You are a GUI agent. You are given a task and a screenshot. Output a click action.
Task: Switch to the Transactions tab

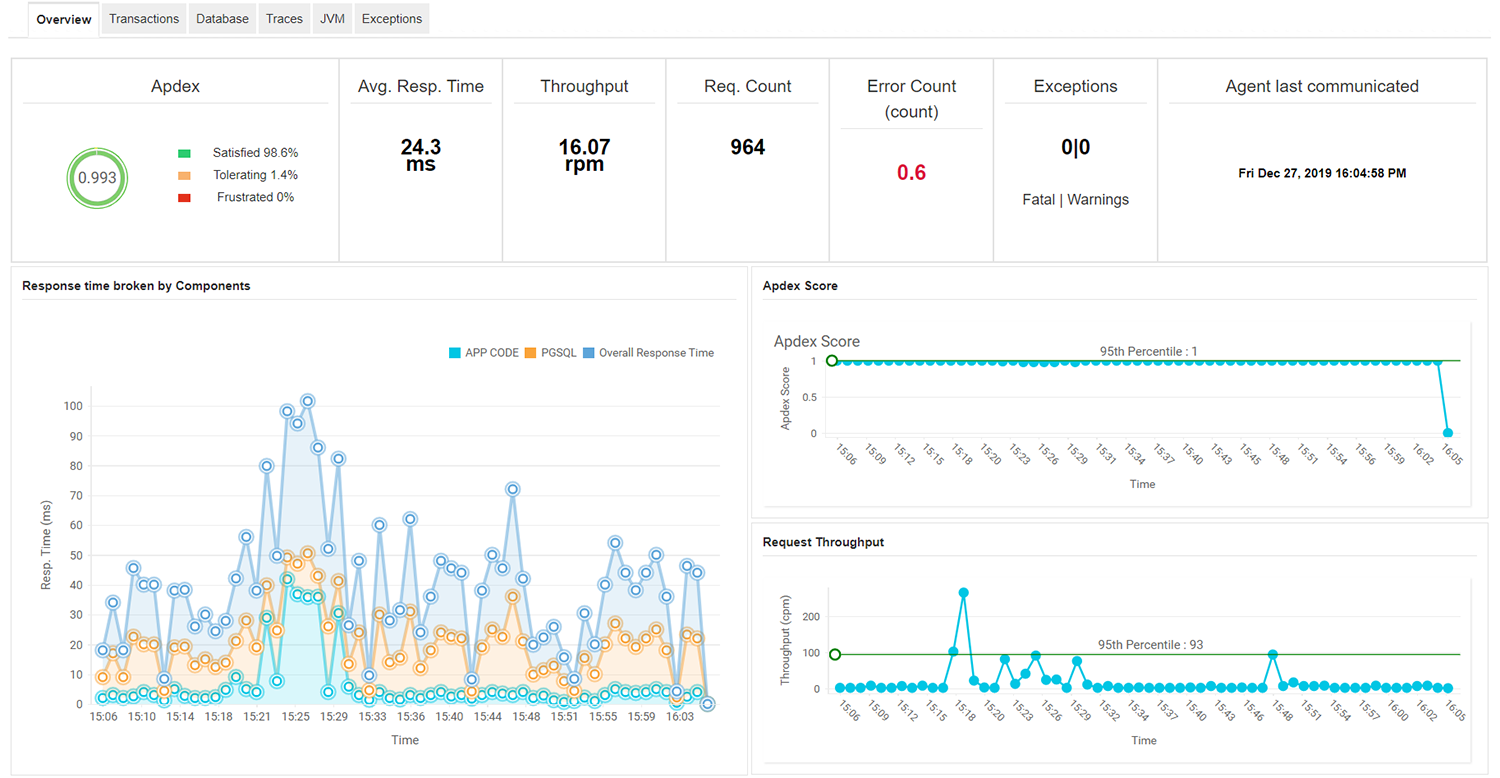point(143,18)
